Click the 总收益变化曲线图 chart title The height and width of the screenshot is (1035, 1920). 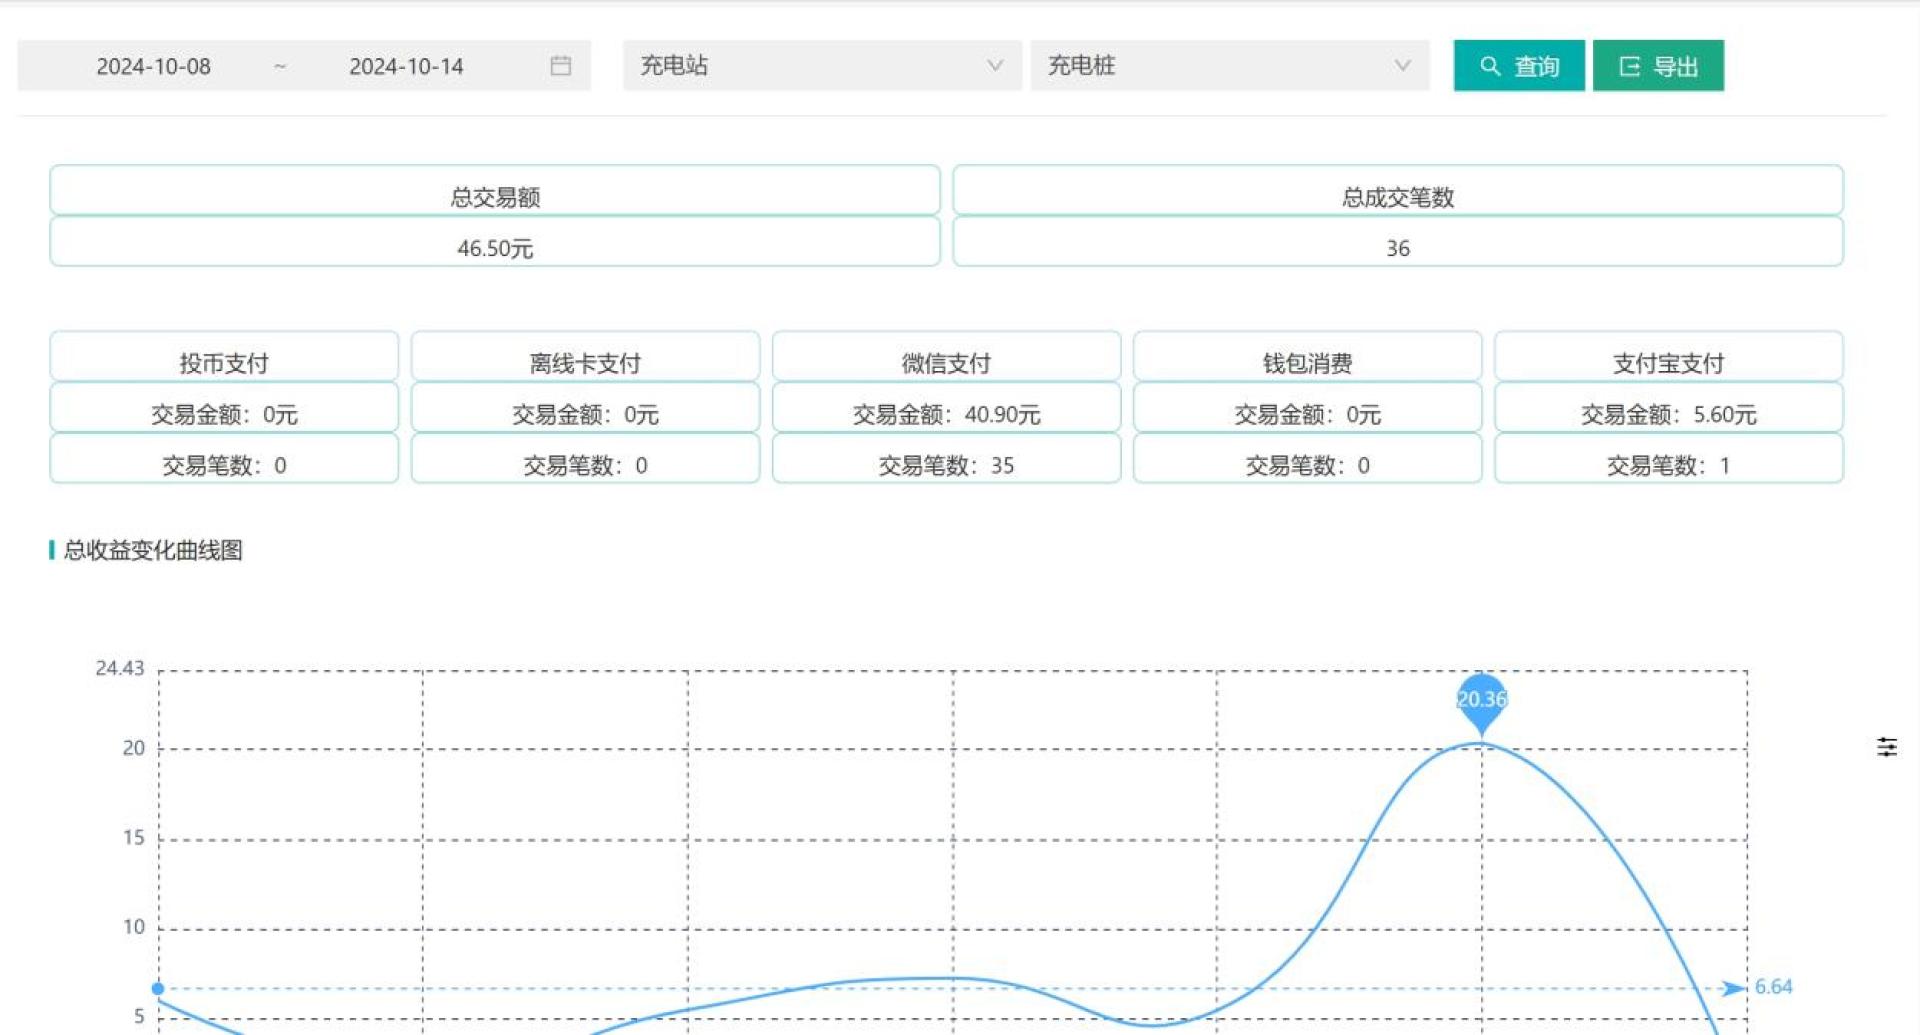click(153, 550)
